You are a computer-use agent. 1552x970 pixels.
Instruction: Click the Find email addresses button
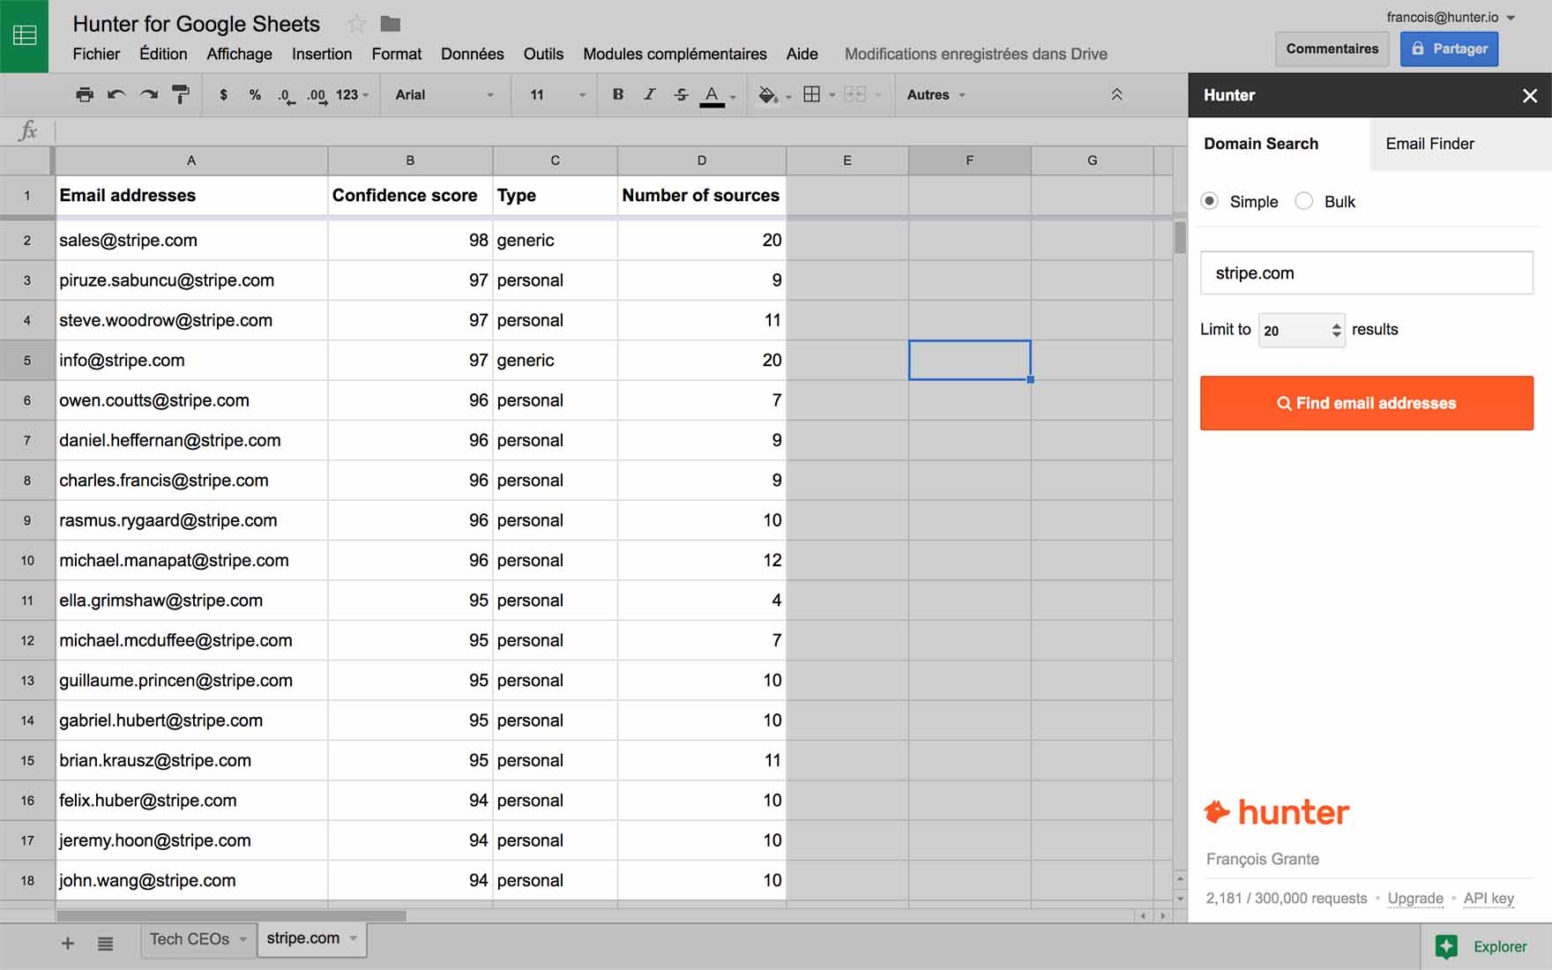(1366, 403)
